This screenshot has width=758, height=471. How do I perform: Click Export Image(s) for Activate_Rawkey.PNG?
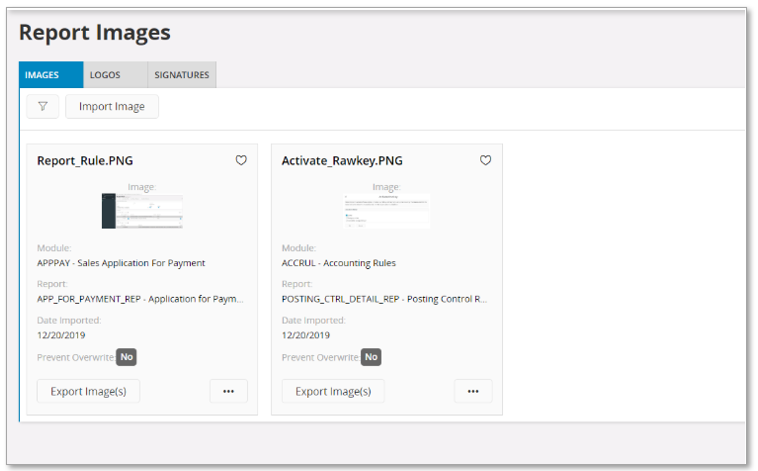click(x=333, y=391)
